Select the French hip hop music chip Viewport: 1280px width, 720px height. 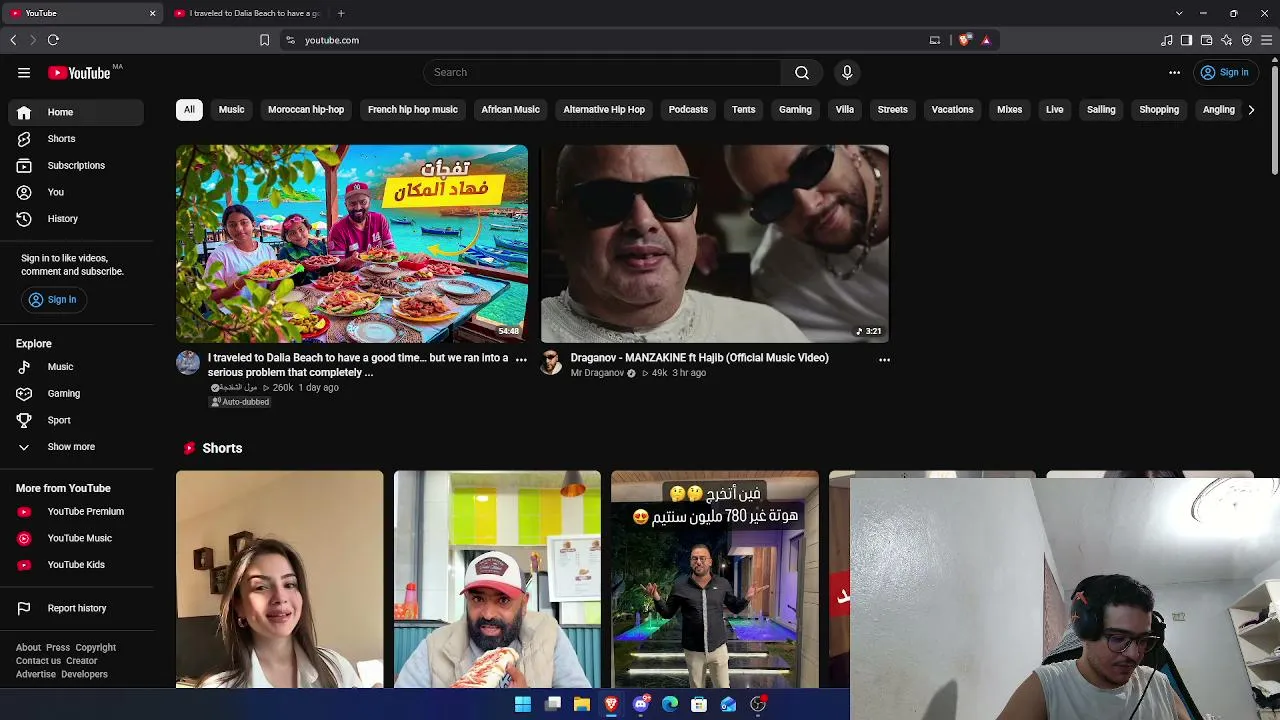coord(412,109)
